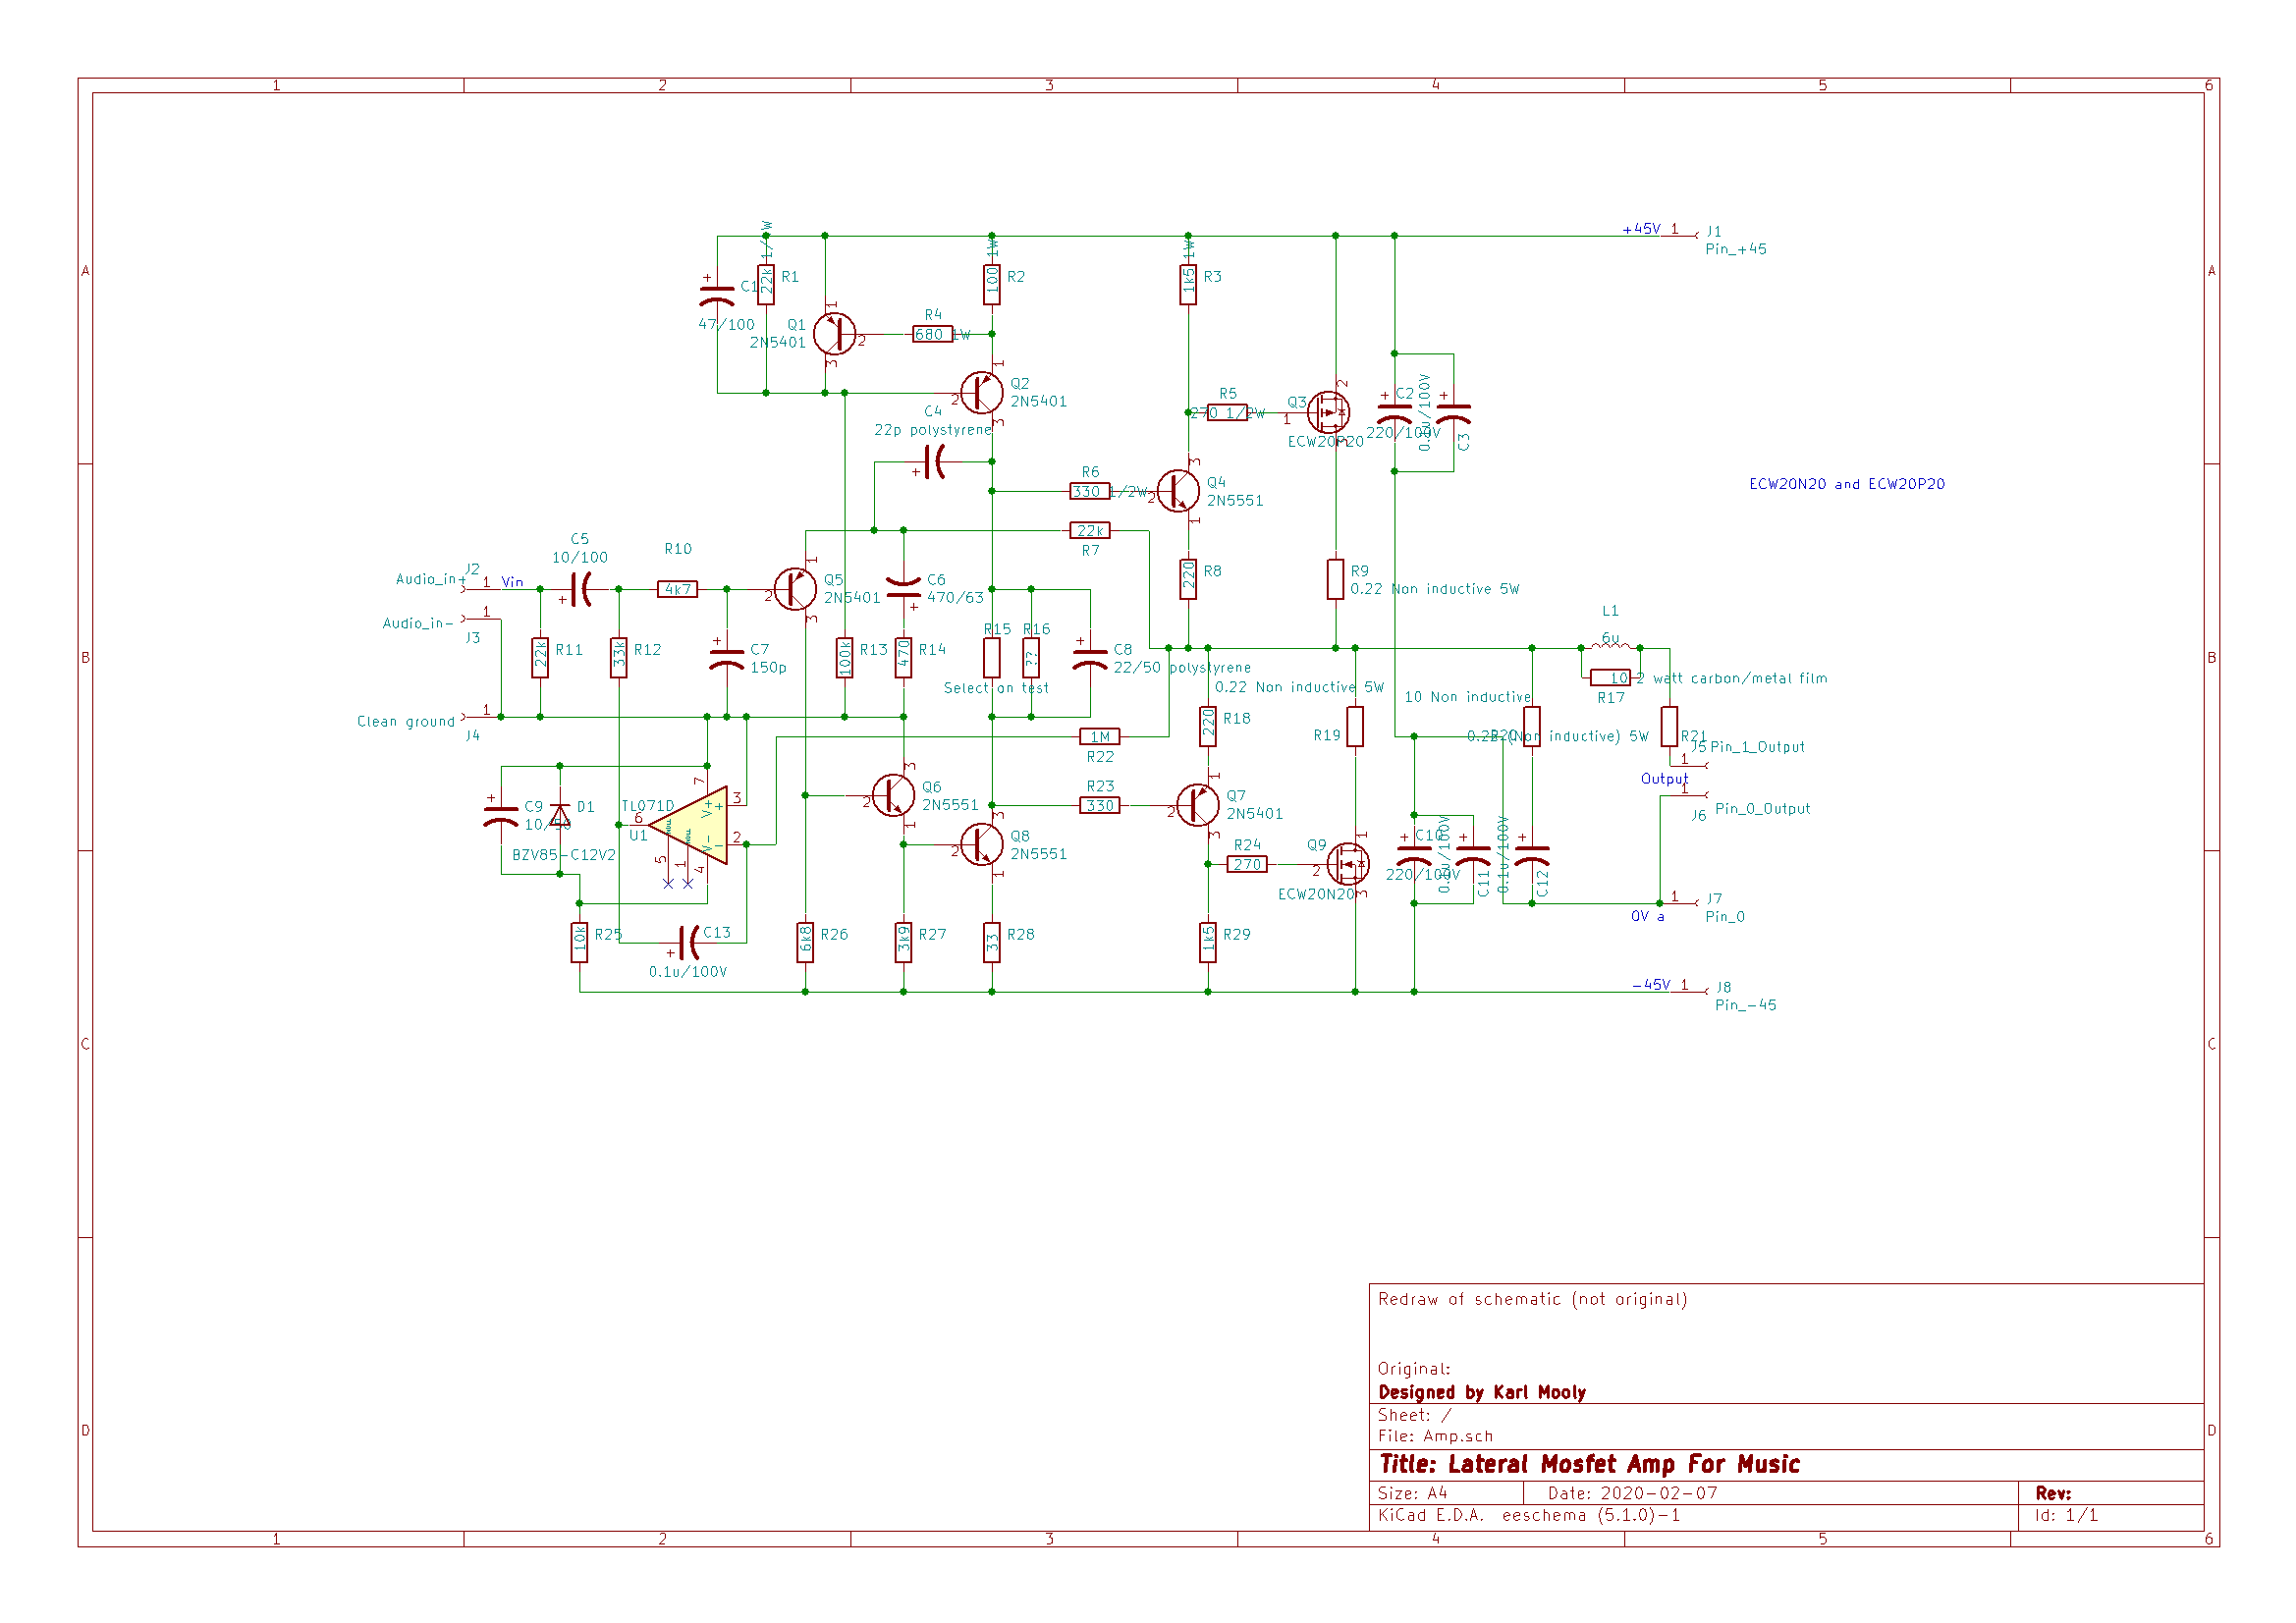Click the C9 capacitor symbol beside D1
This screenshot has height=1623, width=2296.
pos(501,816)
